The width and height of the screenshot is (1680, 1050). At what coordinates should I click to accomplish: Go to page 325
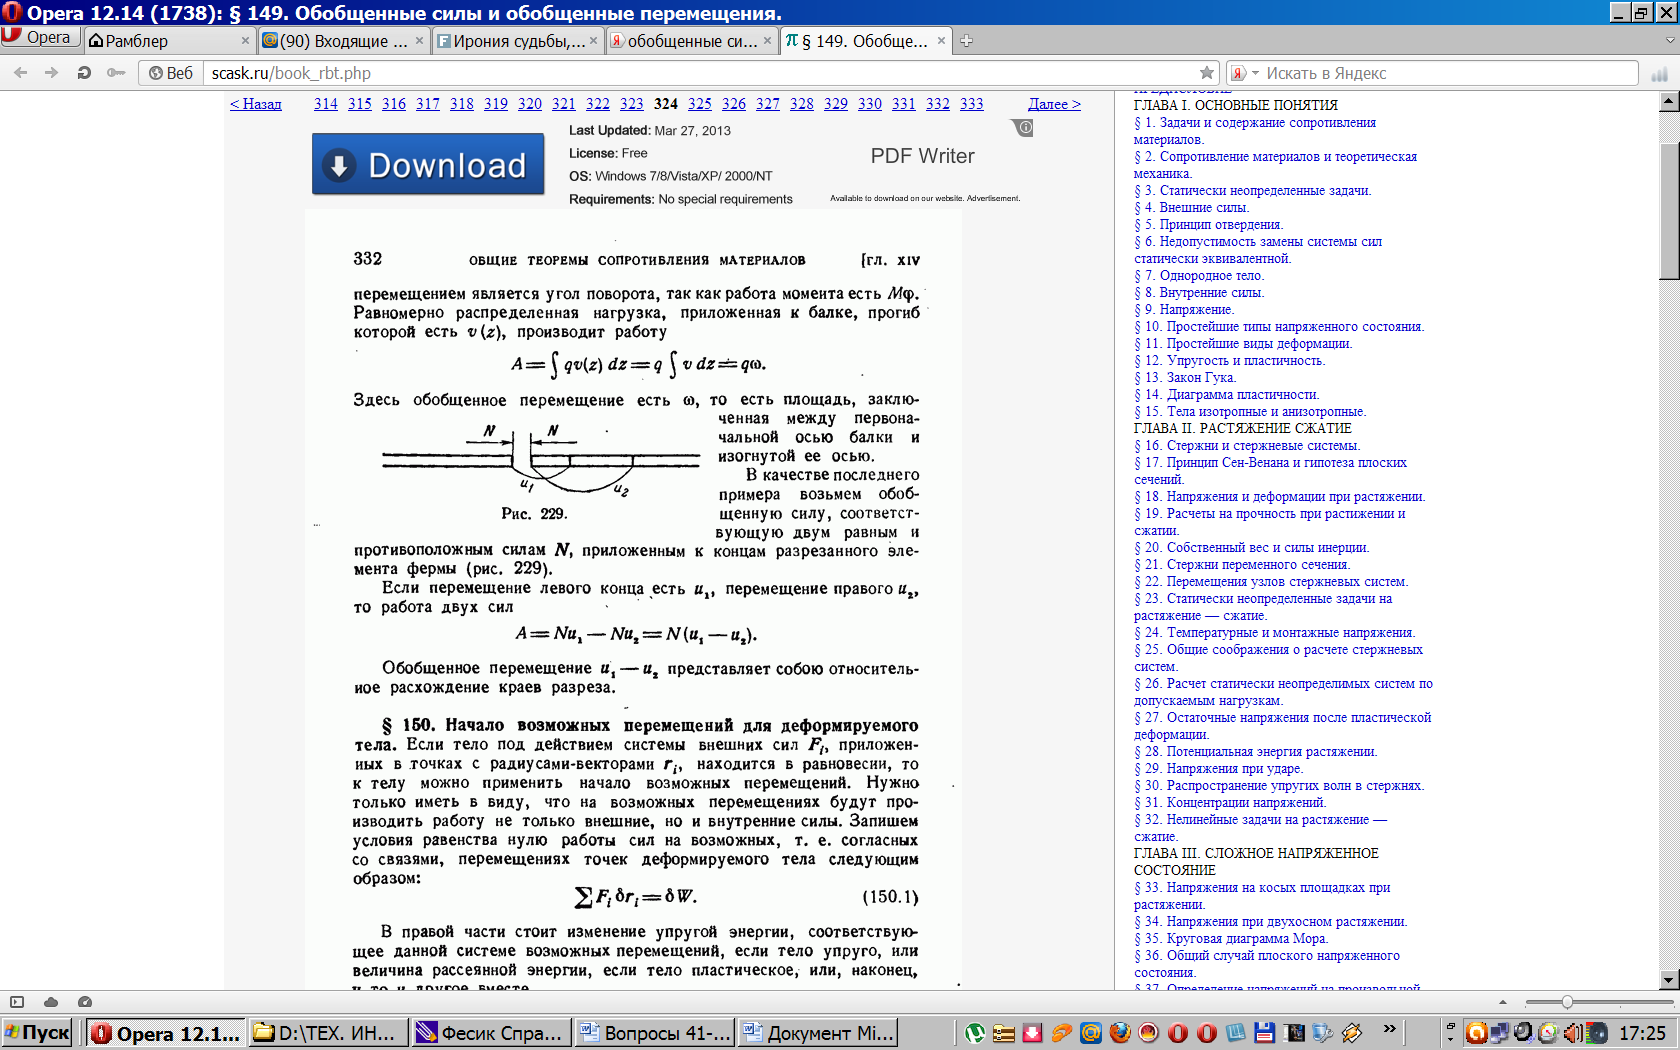click(700, 104)
